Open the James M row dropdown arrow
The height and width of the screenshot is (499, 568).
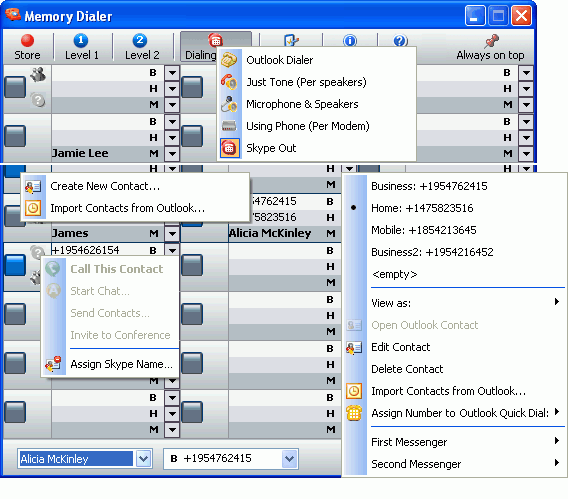tap(172, 234)
